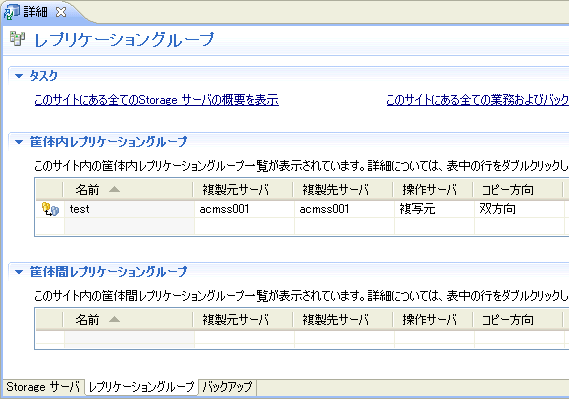Open the Storage サーバの概要を表示 link
The width and height of the screenshot is (569, 399).
tap(156, 99)
